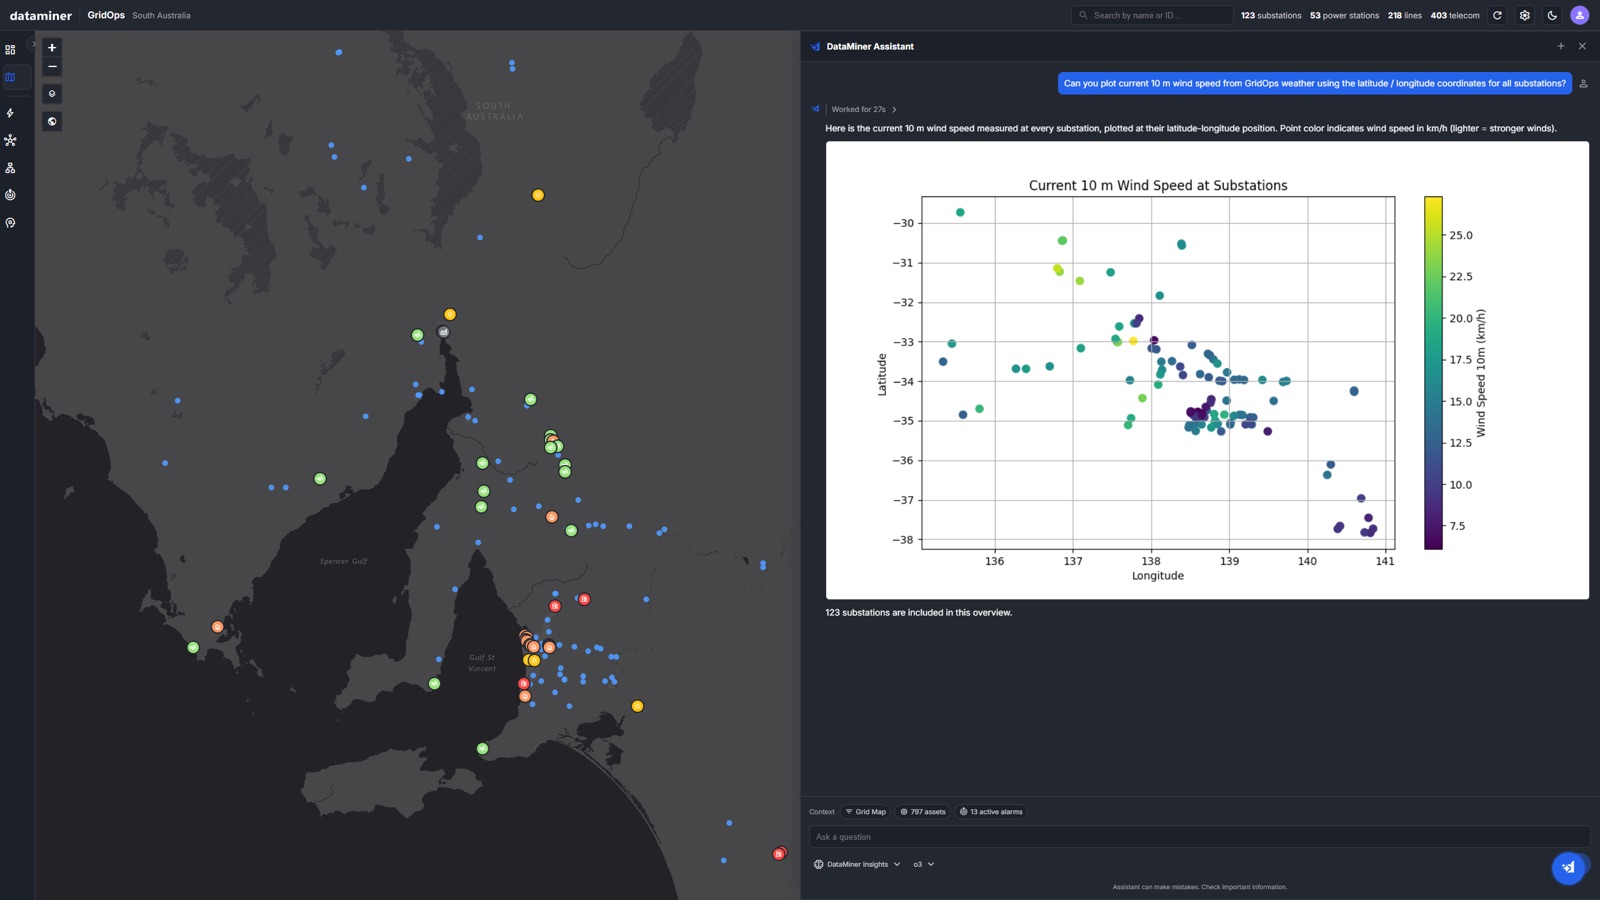
Task: Click the blue assistant floating button
Action: pos(1568,868)
